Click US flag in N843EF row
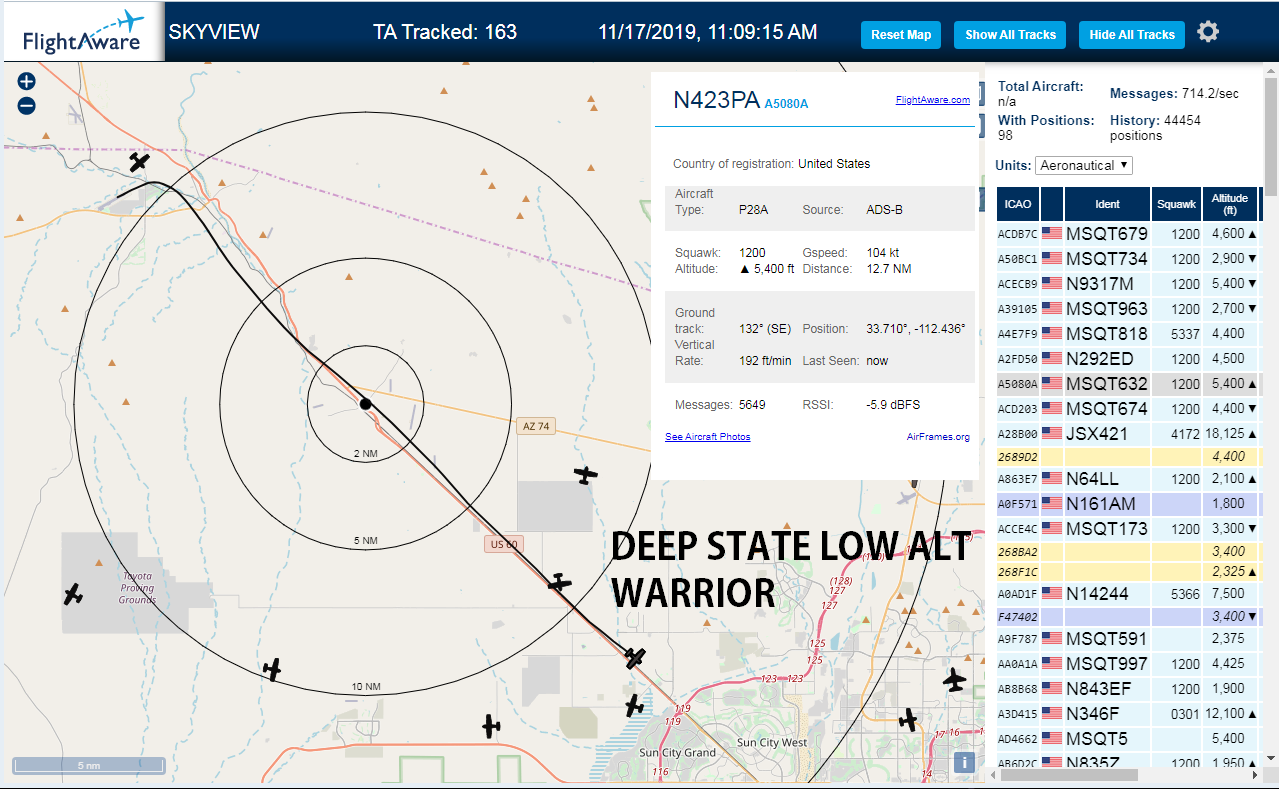 point(1052,688)
